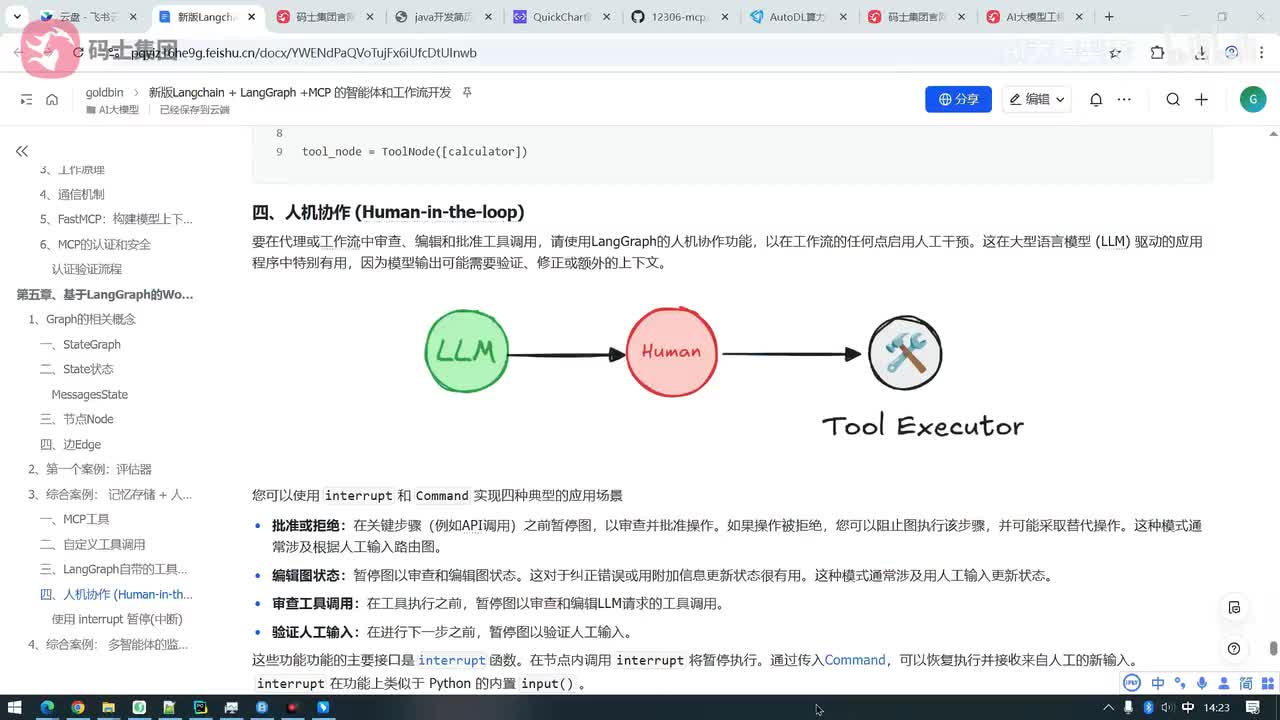Click the browser address bar URL
The width and height of the screenshot is (1280, 720).
(x=305, y=53)
